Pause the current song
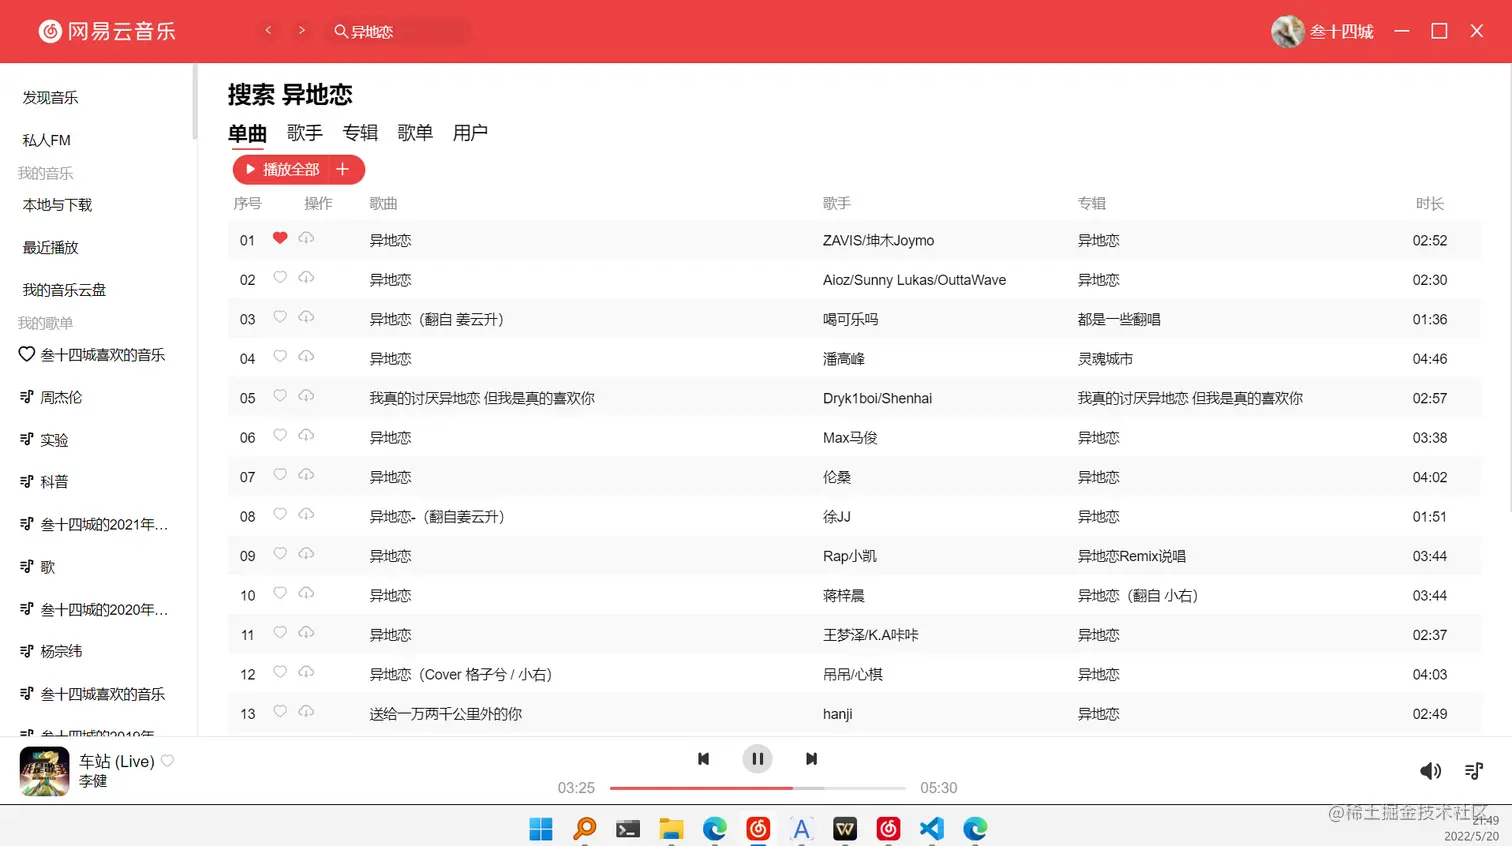The width and height of the screenshot is (1512, 846). click(x=758, y=759)
